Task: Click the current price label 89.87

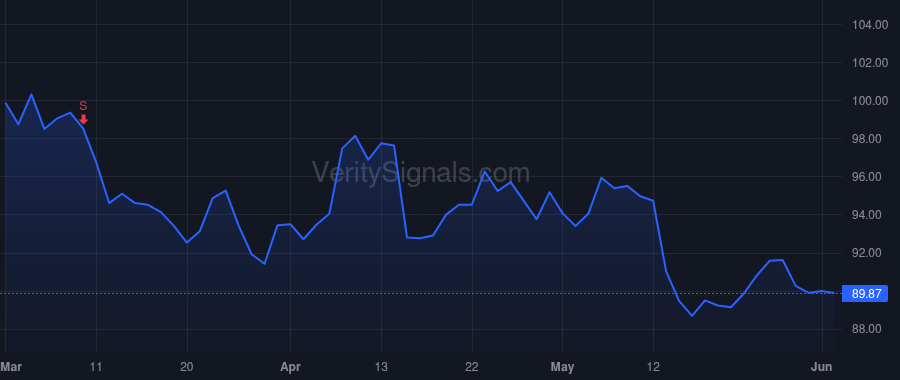Action: point(865,293)
